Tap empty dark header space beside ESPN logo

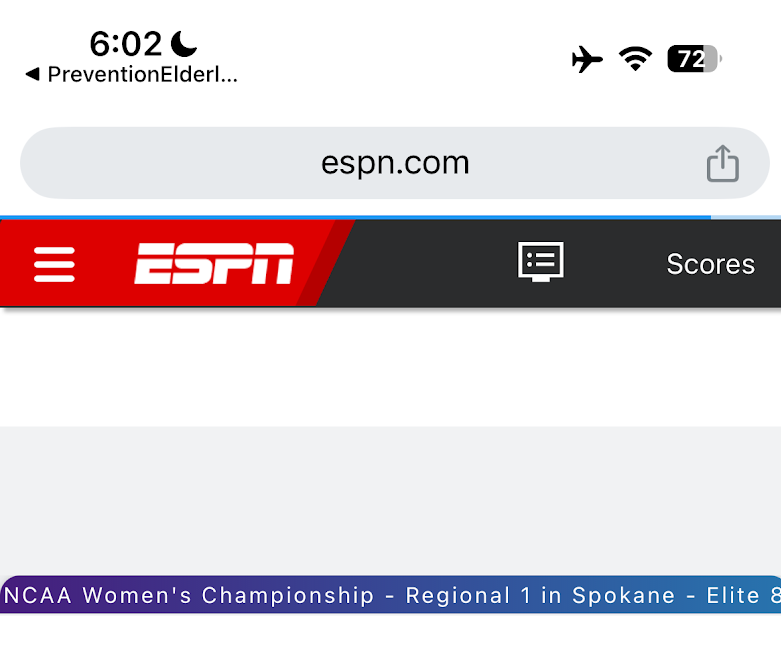point(420,264)
